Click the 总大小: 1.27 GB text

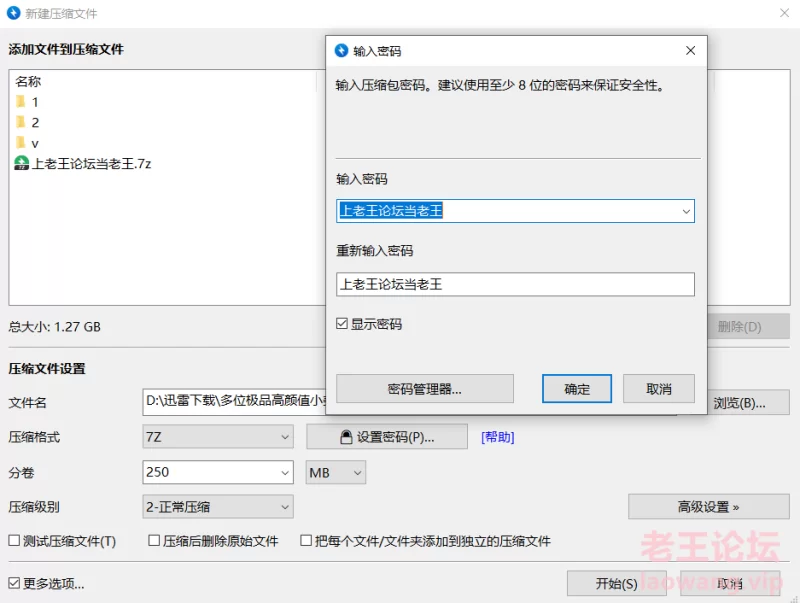(55, 326)
